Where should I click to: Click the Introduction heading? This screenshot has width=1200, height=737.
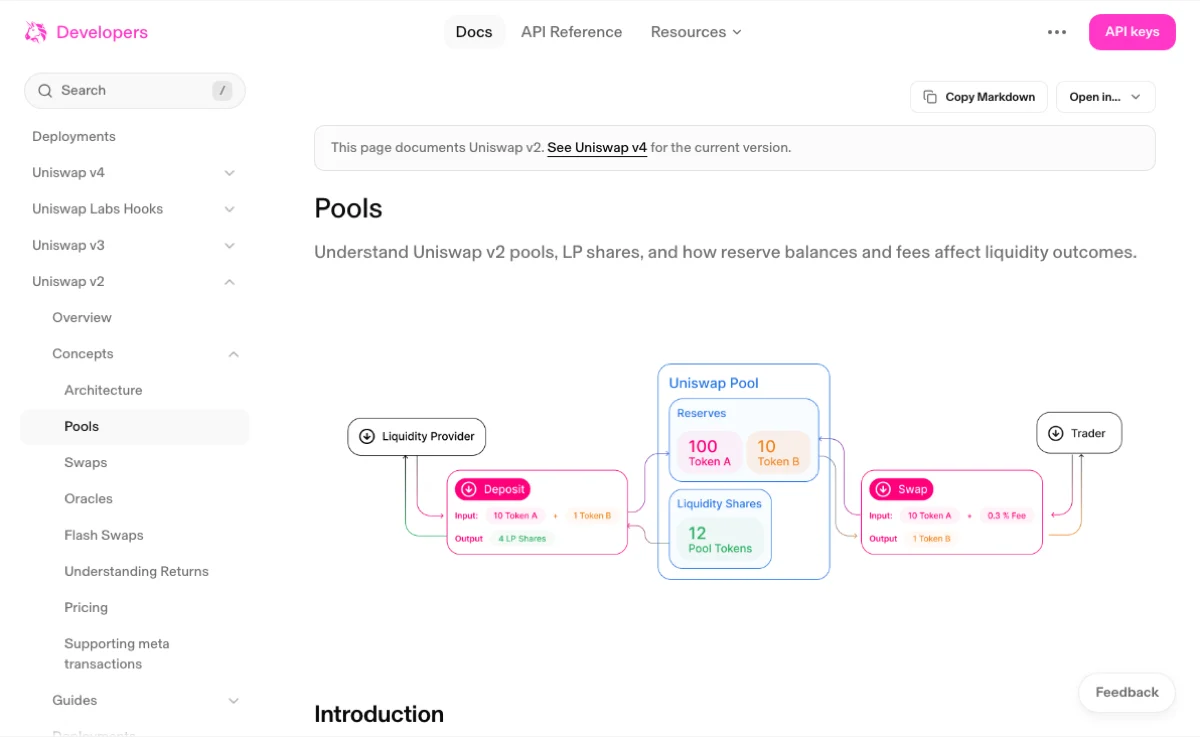click(x=379, y=714)
